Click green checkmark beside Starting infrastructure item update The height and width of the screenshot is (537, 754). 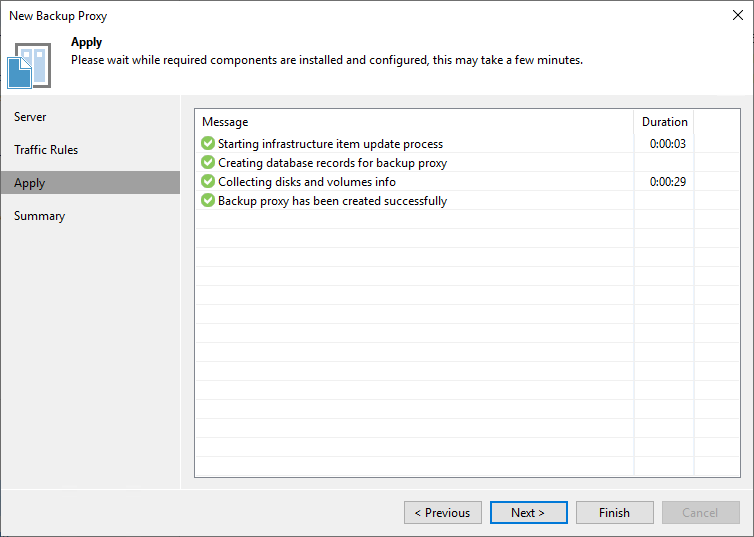point(208,144)
